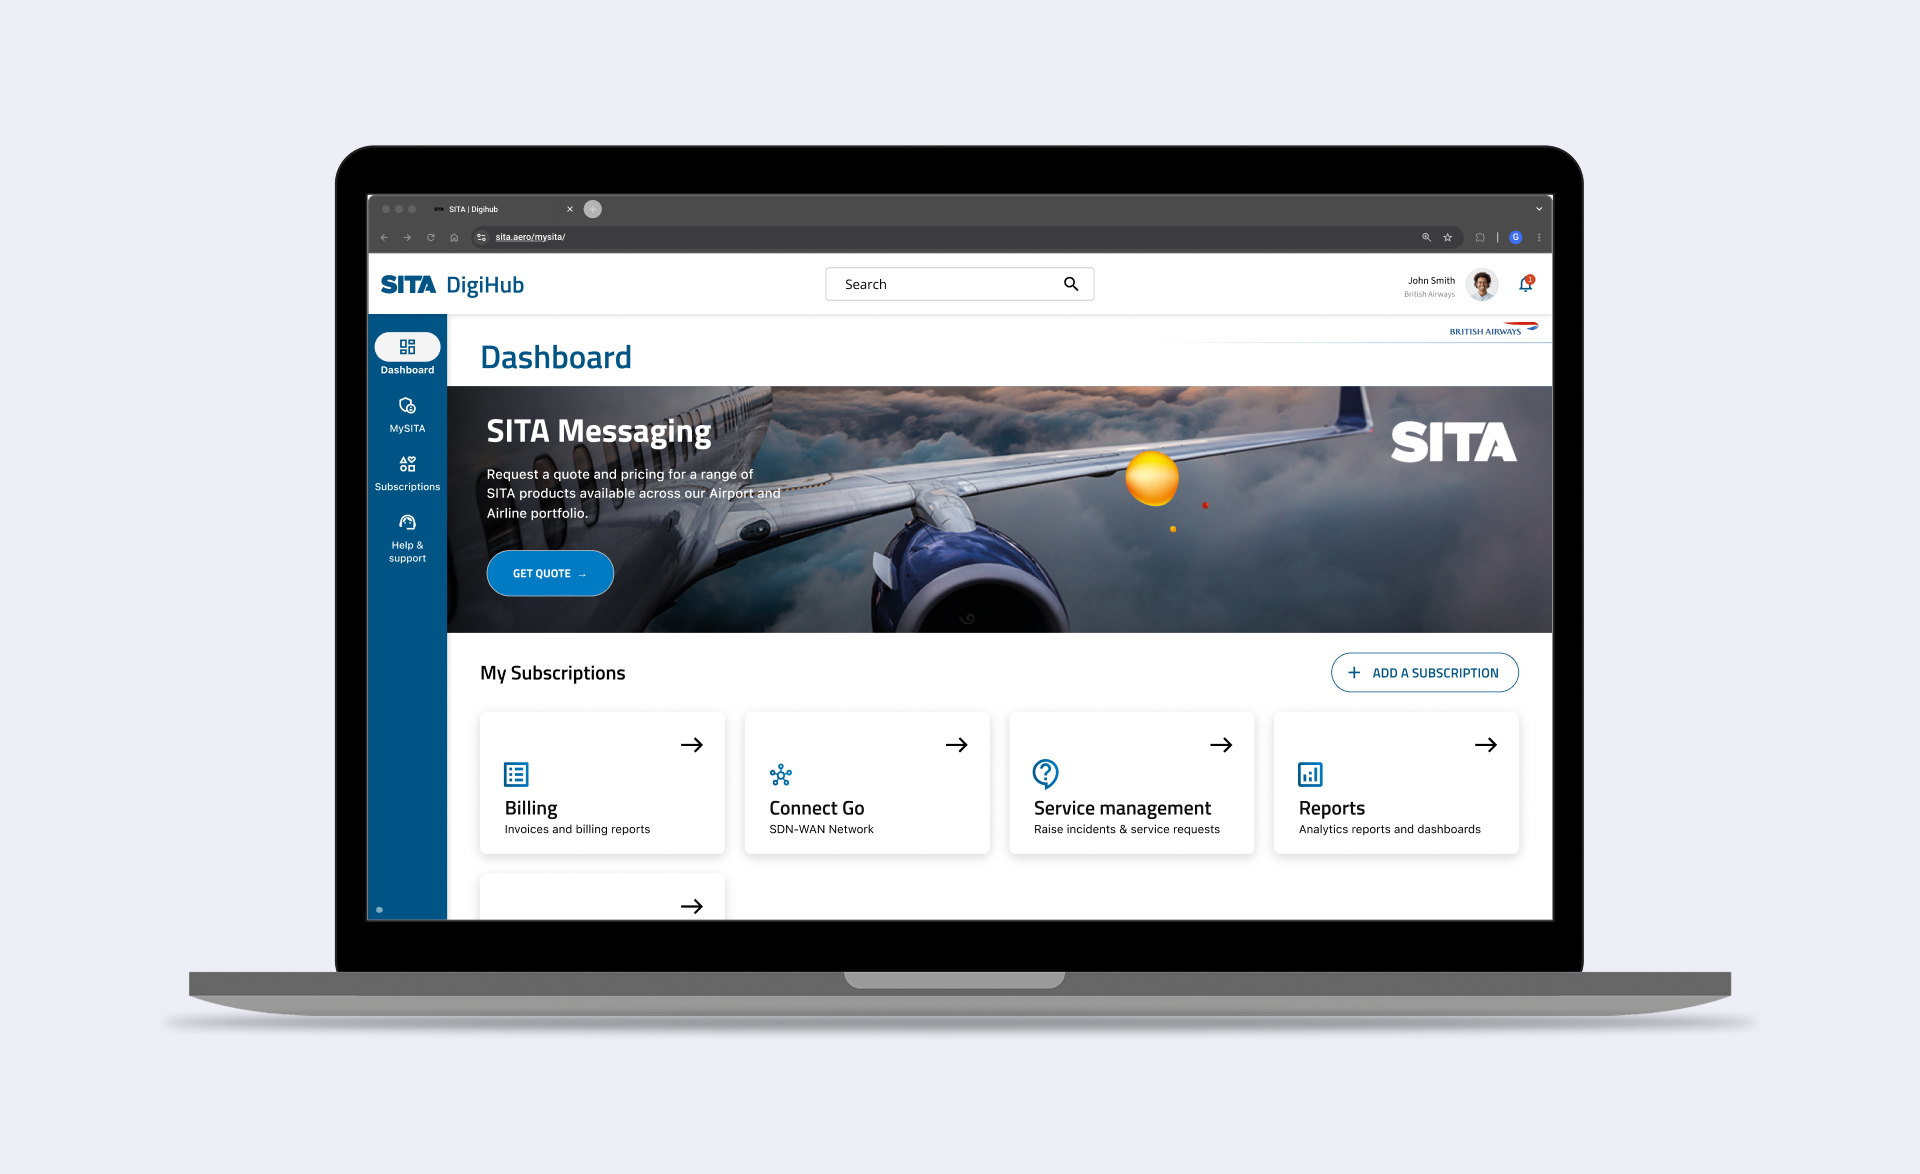The width and height of the screenshot is (1920, 1174).
Task: Open Subscriptions in the sidebar
Action: pos(407,473)
